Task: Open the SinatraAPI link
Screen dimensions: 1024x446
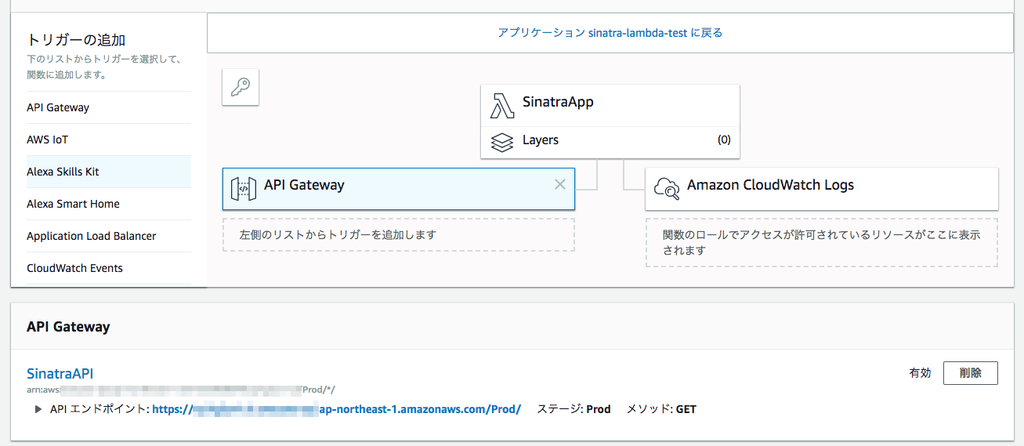Action: pos(60,374)
